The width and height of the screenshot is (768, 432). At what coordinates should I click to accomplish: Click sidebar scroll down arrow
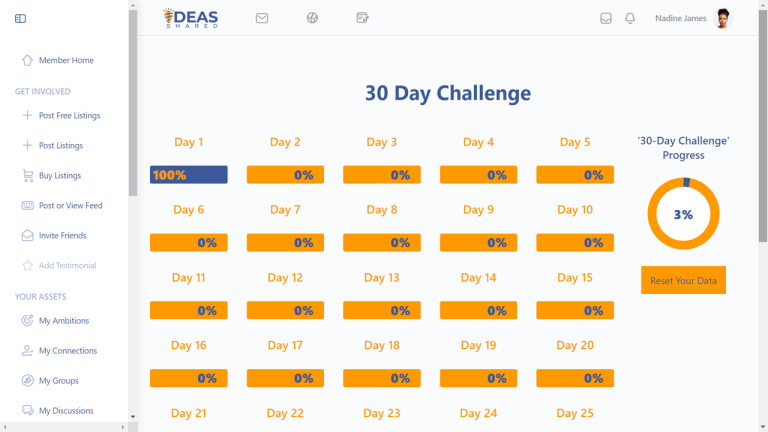[x=133, y=417]
